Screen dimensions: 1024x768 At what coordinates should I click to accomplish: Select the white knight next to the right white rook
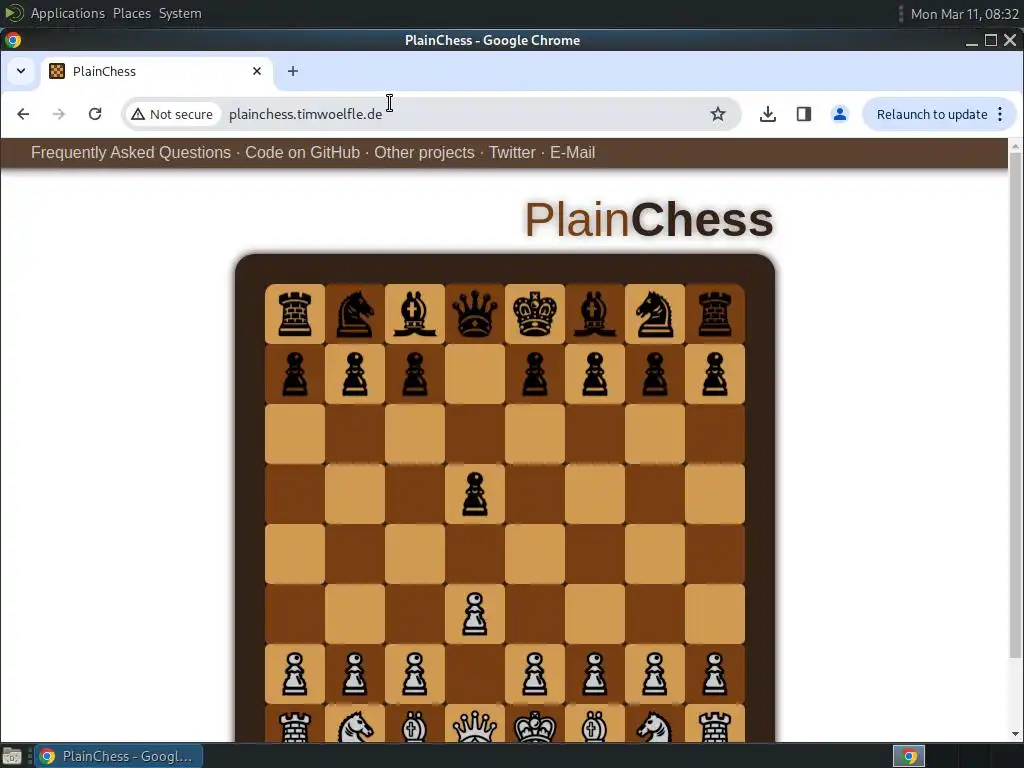pyautogui.click(x=655, y=726)
